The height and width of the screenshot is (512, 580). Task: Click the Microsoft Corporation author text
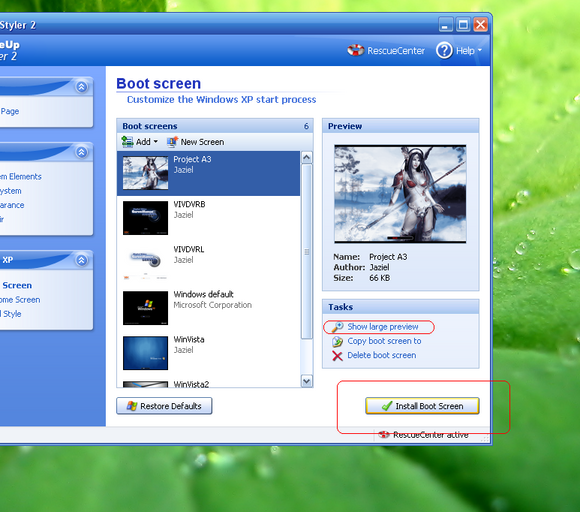pos(213,305)
